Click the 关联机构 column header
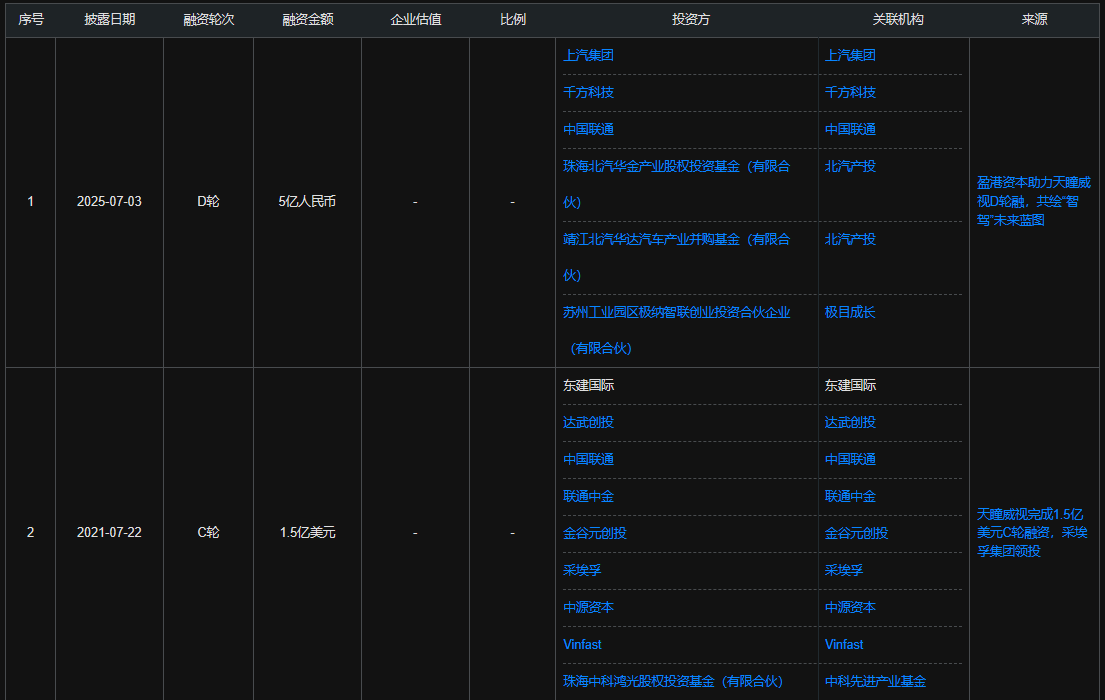 (898, 20)
